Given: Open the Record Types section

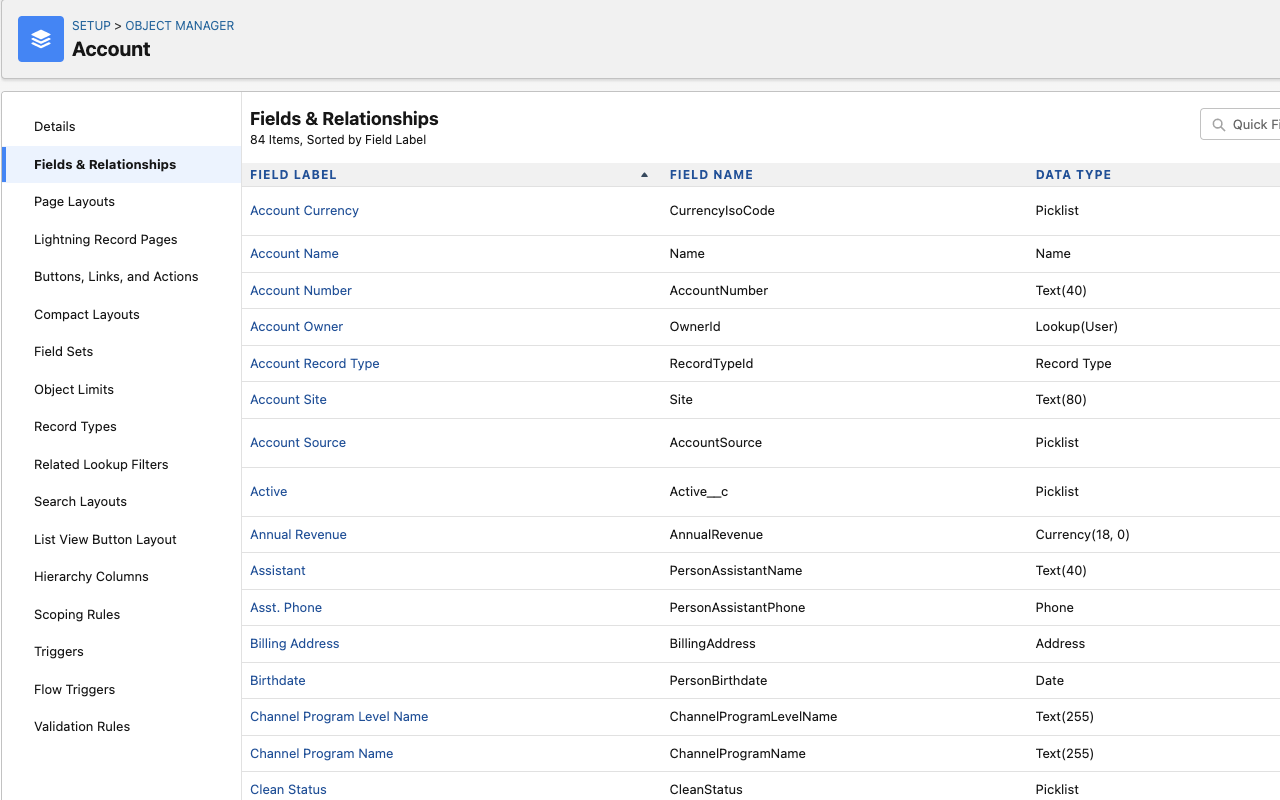Looking at the screenshot, I should coord(75,426).
